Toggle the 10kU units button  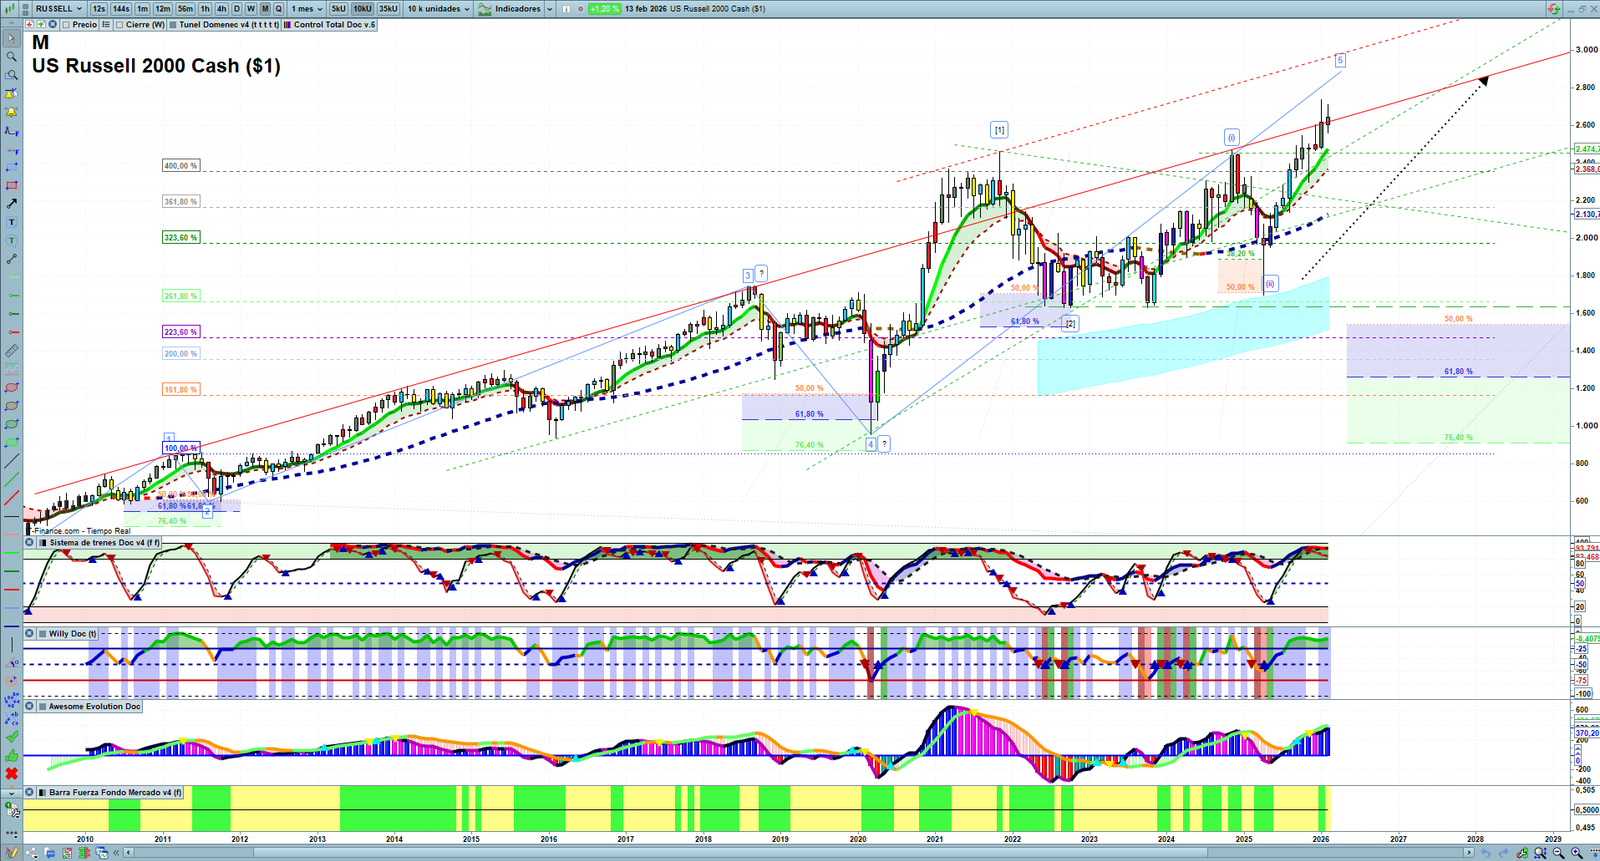coord(362,9)
